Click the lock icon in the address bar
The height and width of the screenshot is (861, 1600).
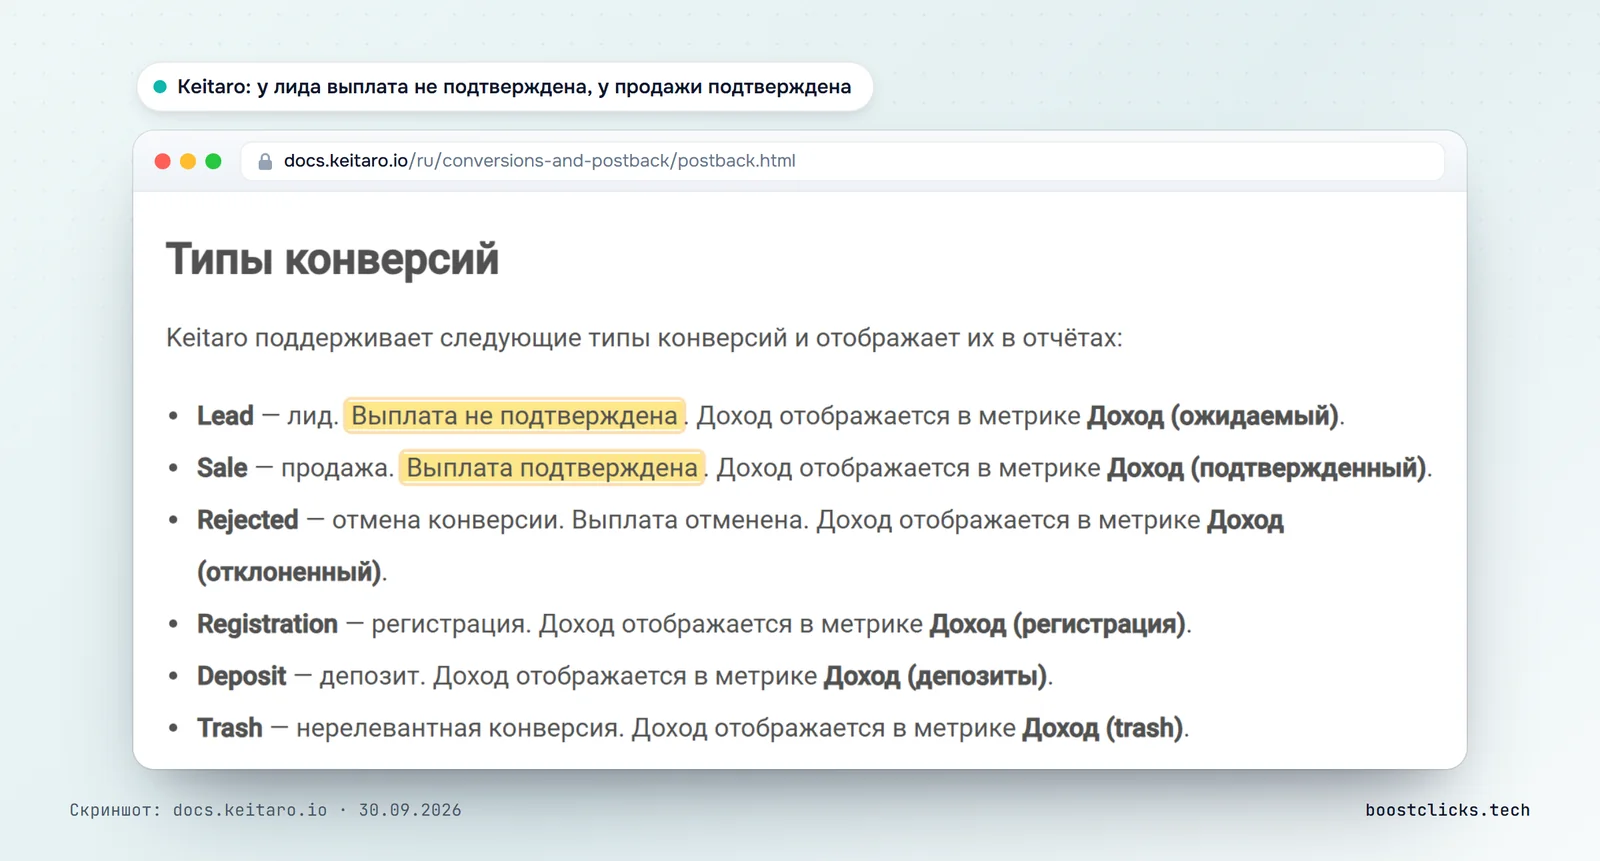click(265, 161)
